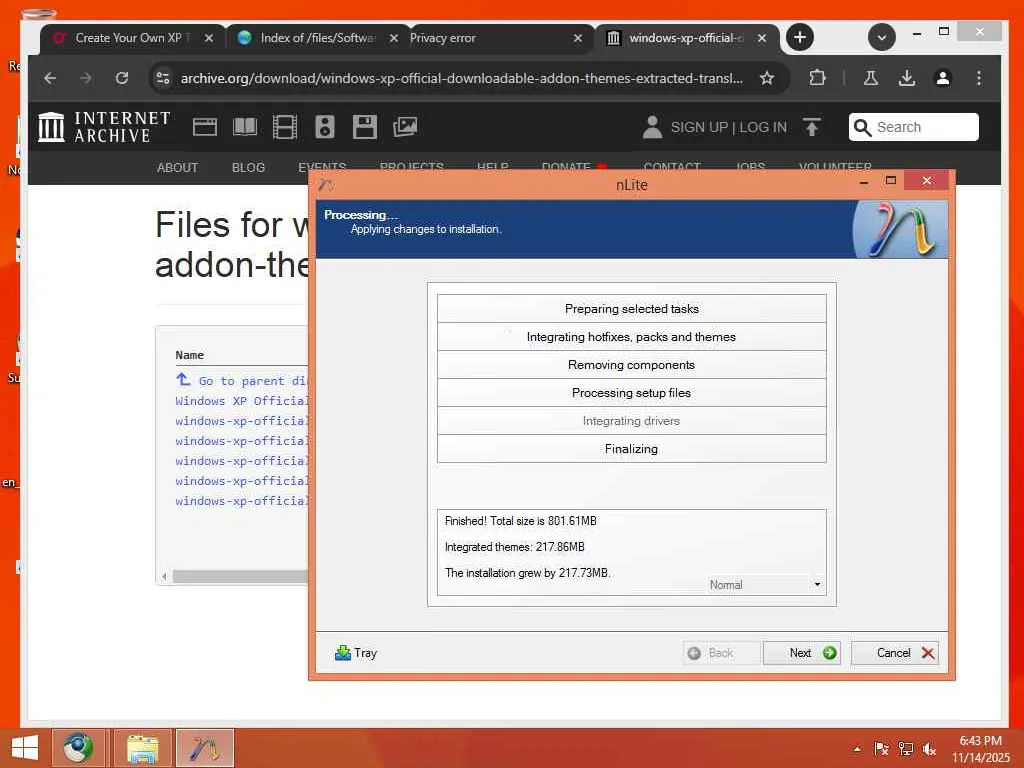This screenshot has width=1024, height=768.
Task: Open a new browser tab
Action: tap(800, 37)
